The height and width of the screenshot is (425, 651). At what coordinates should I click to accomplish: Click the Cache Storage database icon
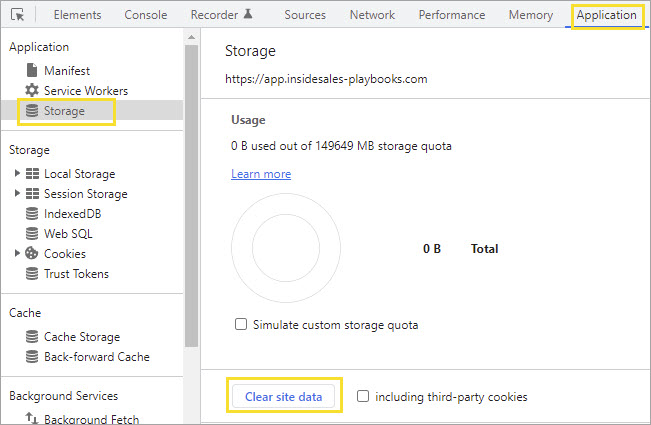(32, 337)
